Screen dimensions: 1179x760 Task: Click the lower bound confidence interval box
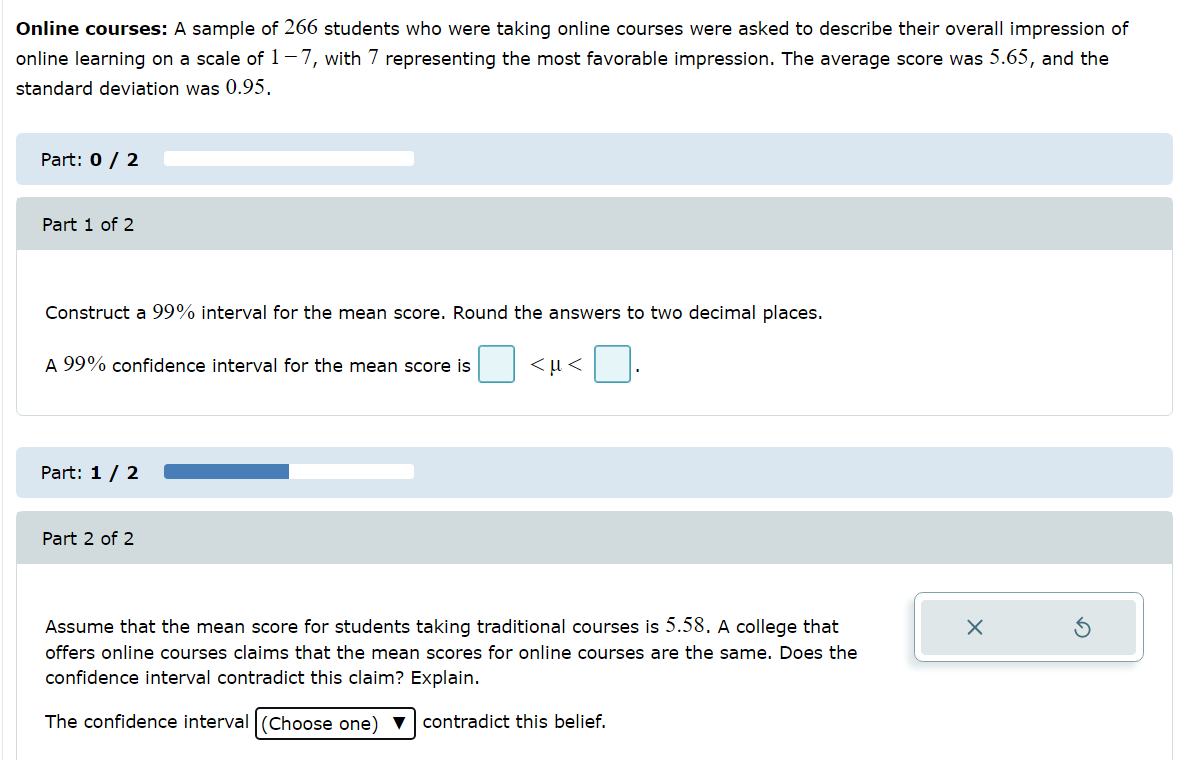(496, 364)
